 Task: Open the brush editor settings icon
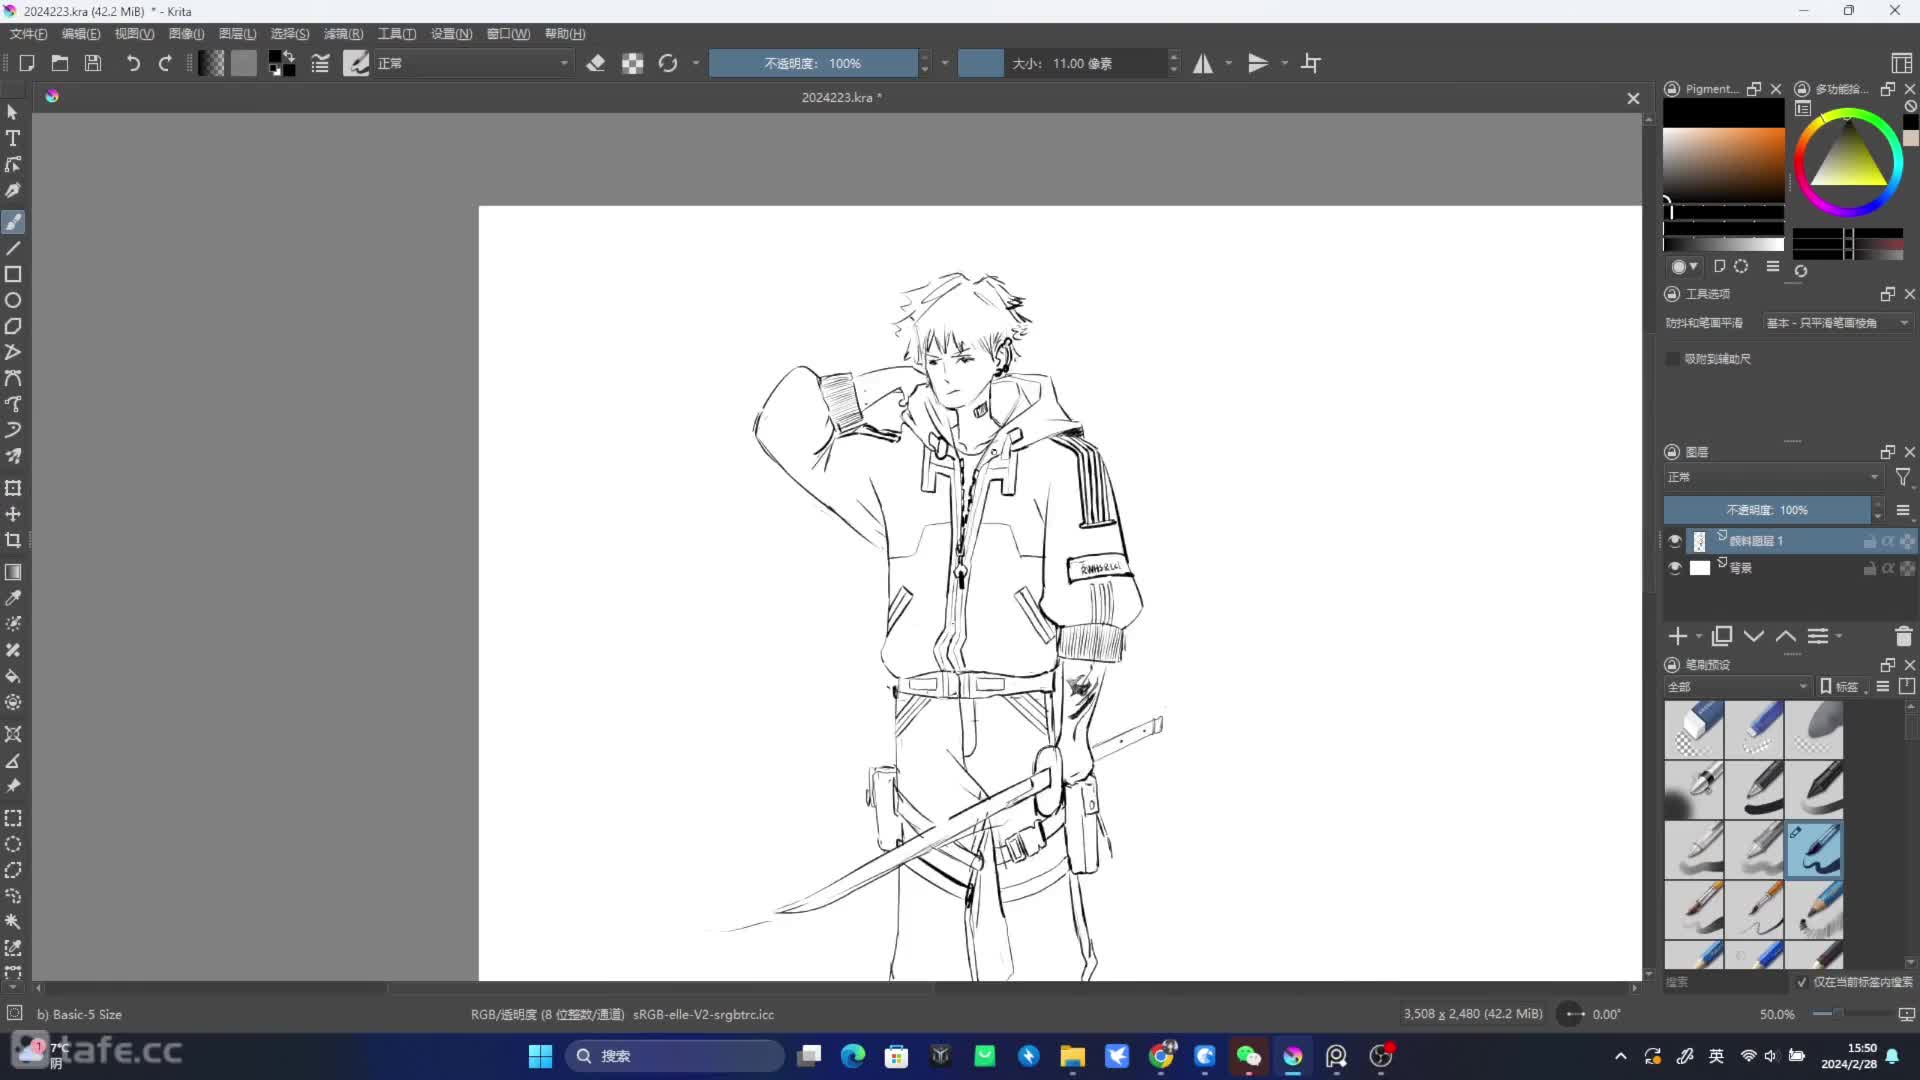coord(320,63)
